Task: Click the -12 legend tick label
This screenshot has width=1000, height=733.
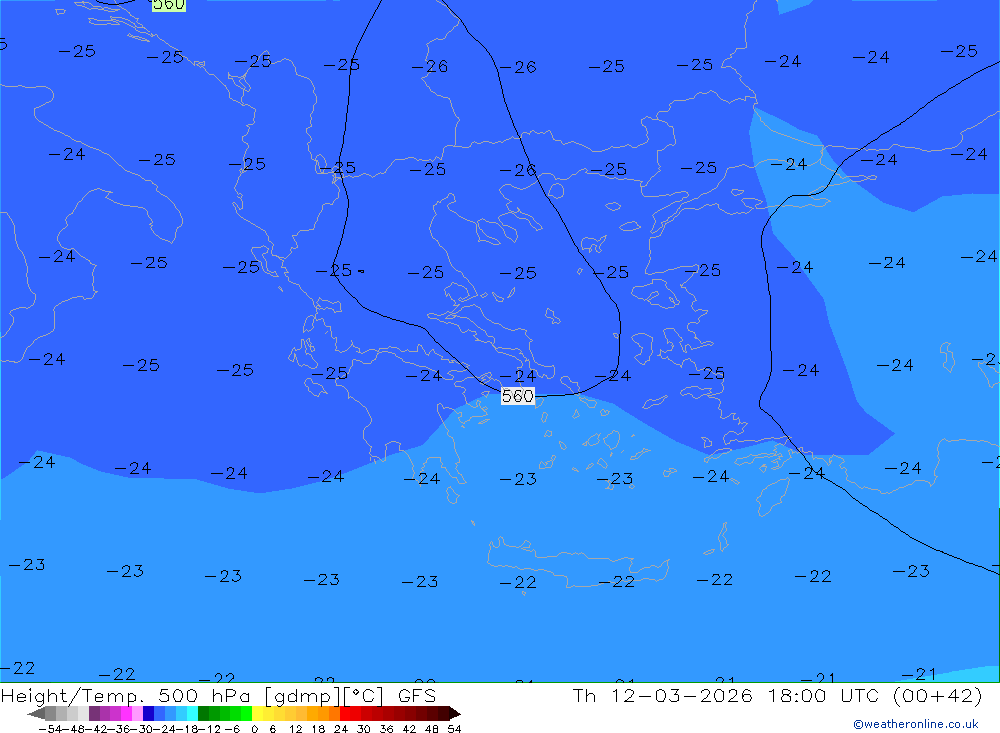Action: (209, 729)
